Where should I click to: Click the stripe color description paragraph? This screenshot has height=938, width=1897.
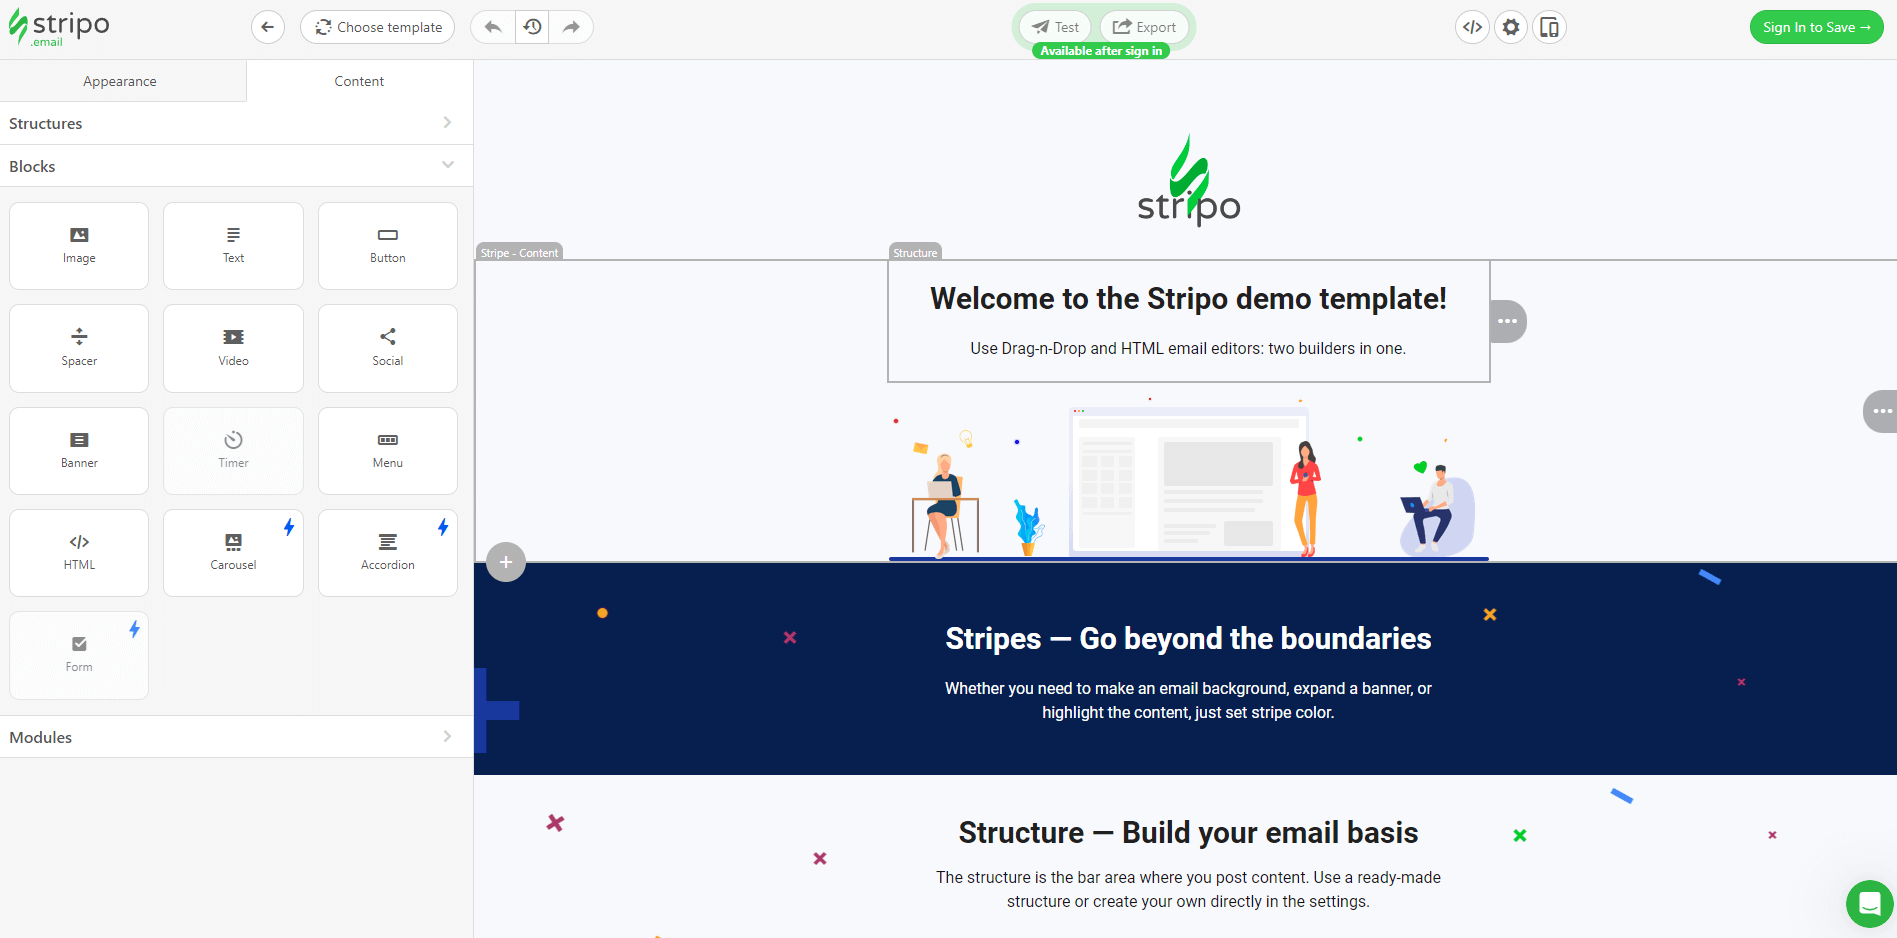point(1188,700)
